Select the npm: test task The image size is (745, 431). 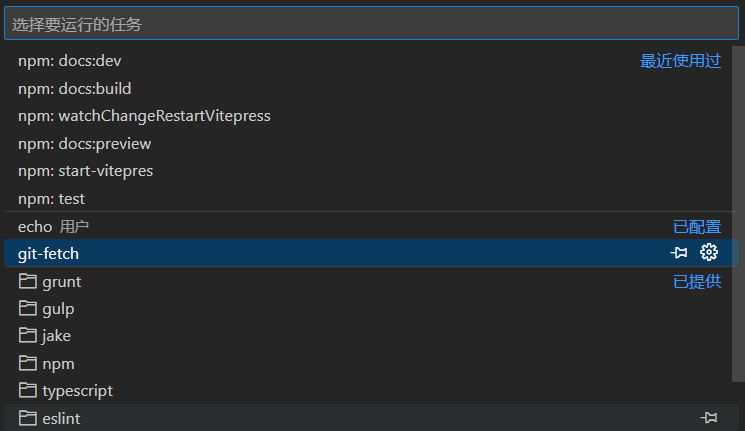[x=51, y=199]
